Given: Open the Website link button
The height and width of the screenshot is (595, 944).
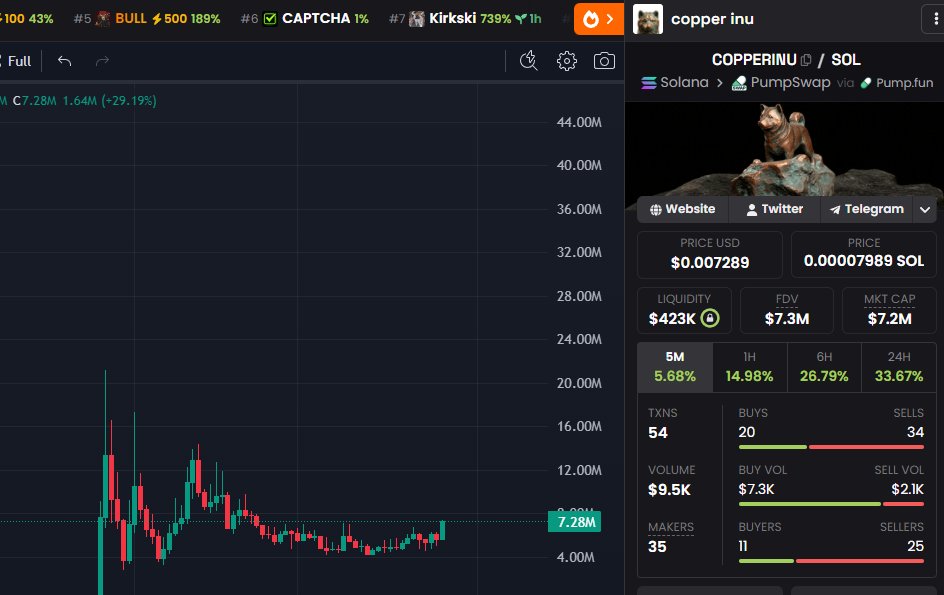Looking at the screenshot, I should pyautogui.click(x=683, y=209).
